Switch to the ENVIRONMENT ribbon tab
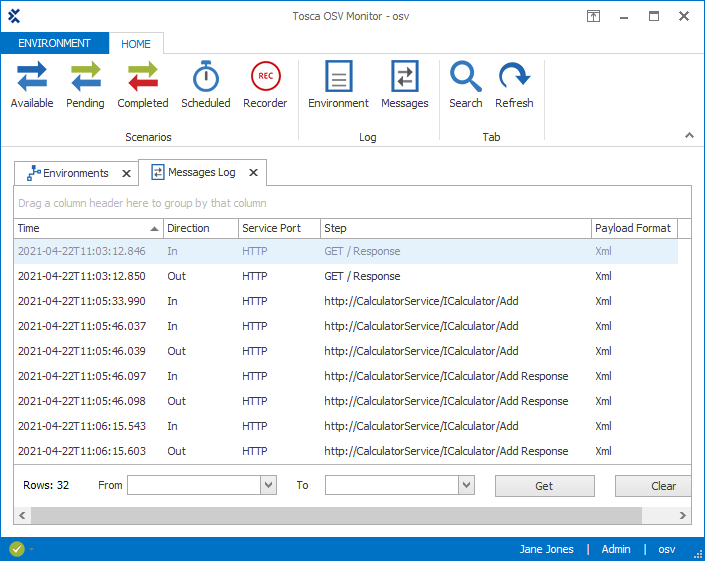 coord(54,44)
